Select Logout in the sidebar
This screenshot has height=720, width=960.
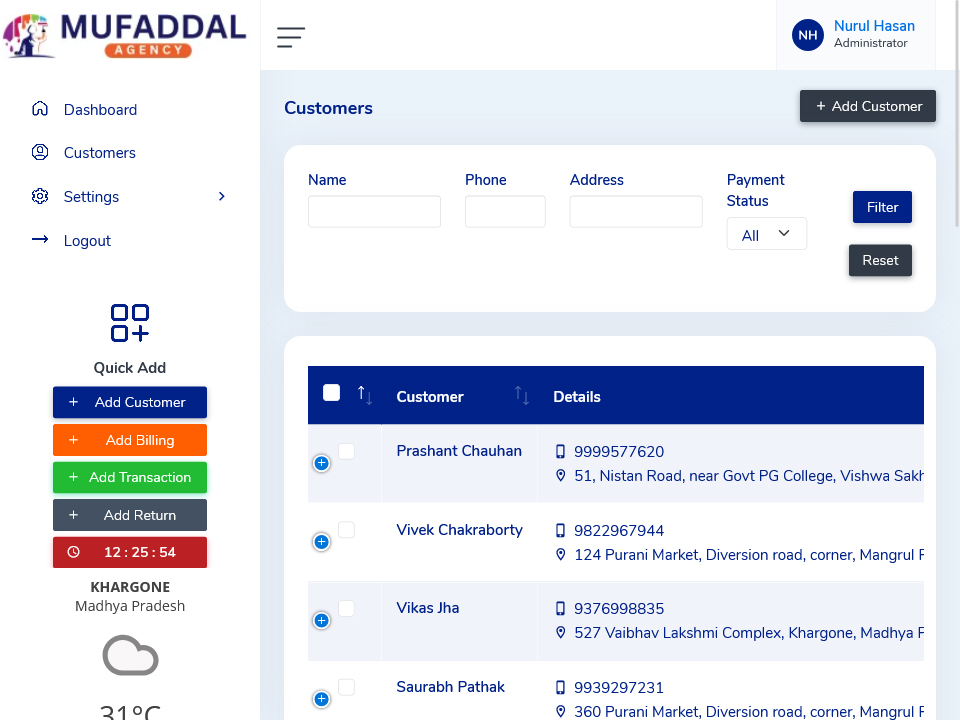[x=87, y=241]
